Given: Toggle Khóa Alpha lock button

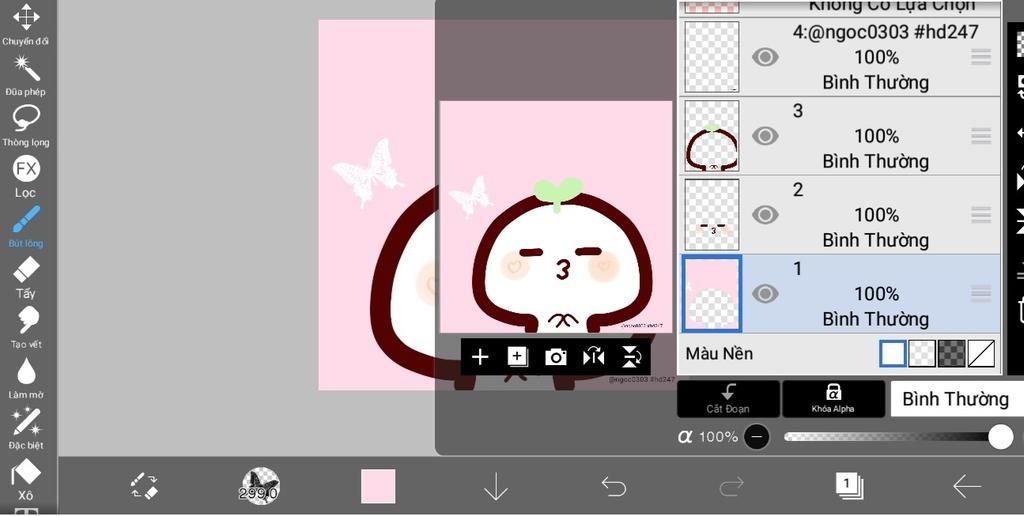Looking at the screenshot, I should click(833, 399).
